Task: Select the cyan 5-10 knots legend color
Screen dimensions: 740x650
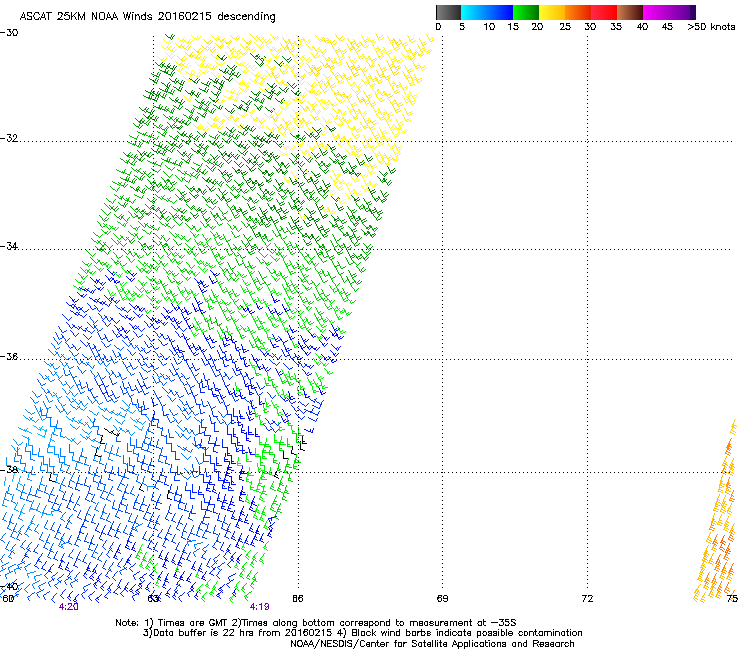Action: (x=475, y=12)
